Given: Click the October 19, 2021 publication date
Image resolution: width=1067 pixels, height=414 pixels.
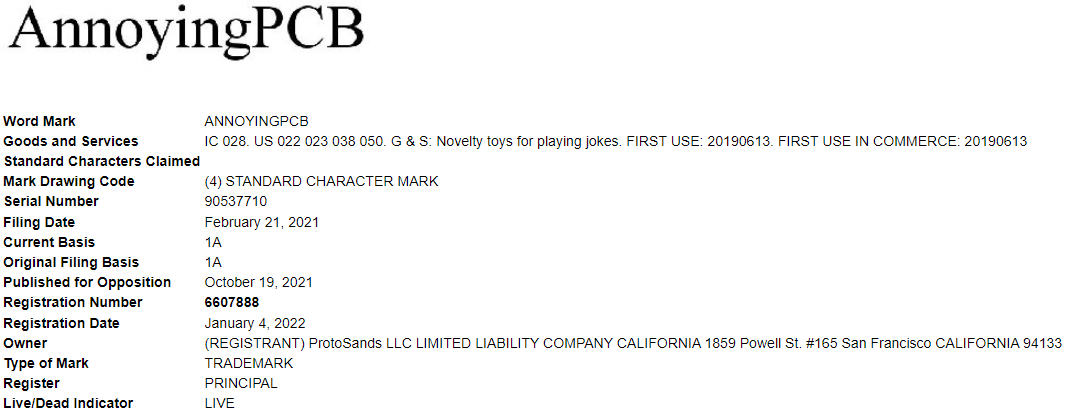Looking at the screenshot, I should tap(258, 282).
